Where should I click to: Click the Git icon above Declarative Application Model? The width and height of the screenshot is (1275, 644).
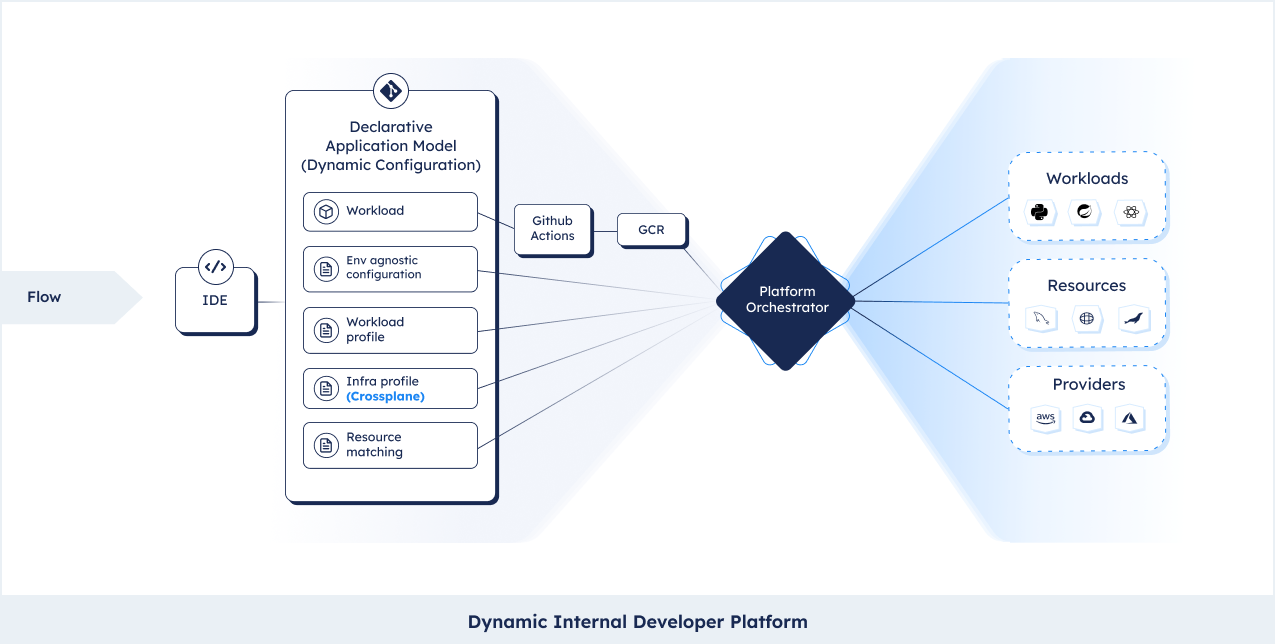[x=390, y=91]
